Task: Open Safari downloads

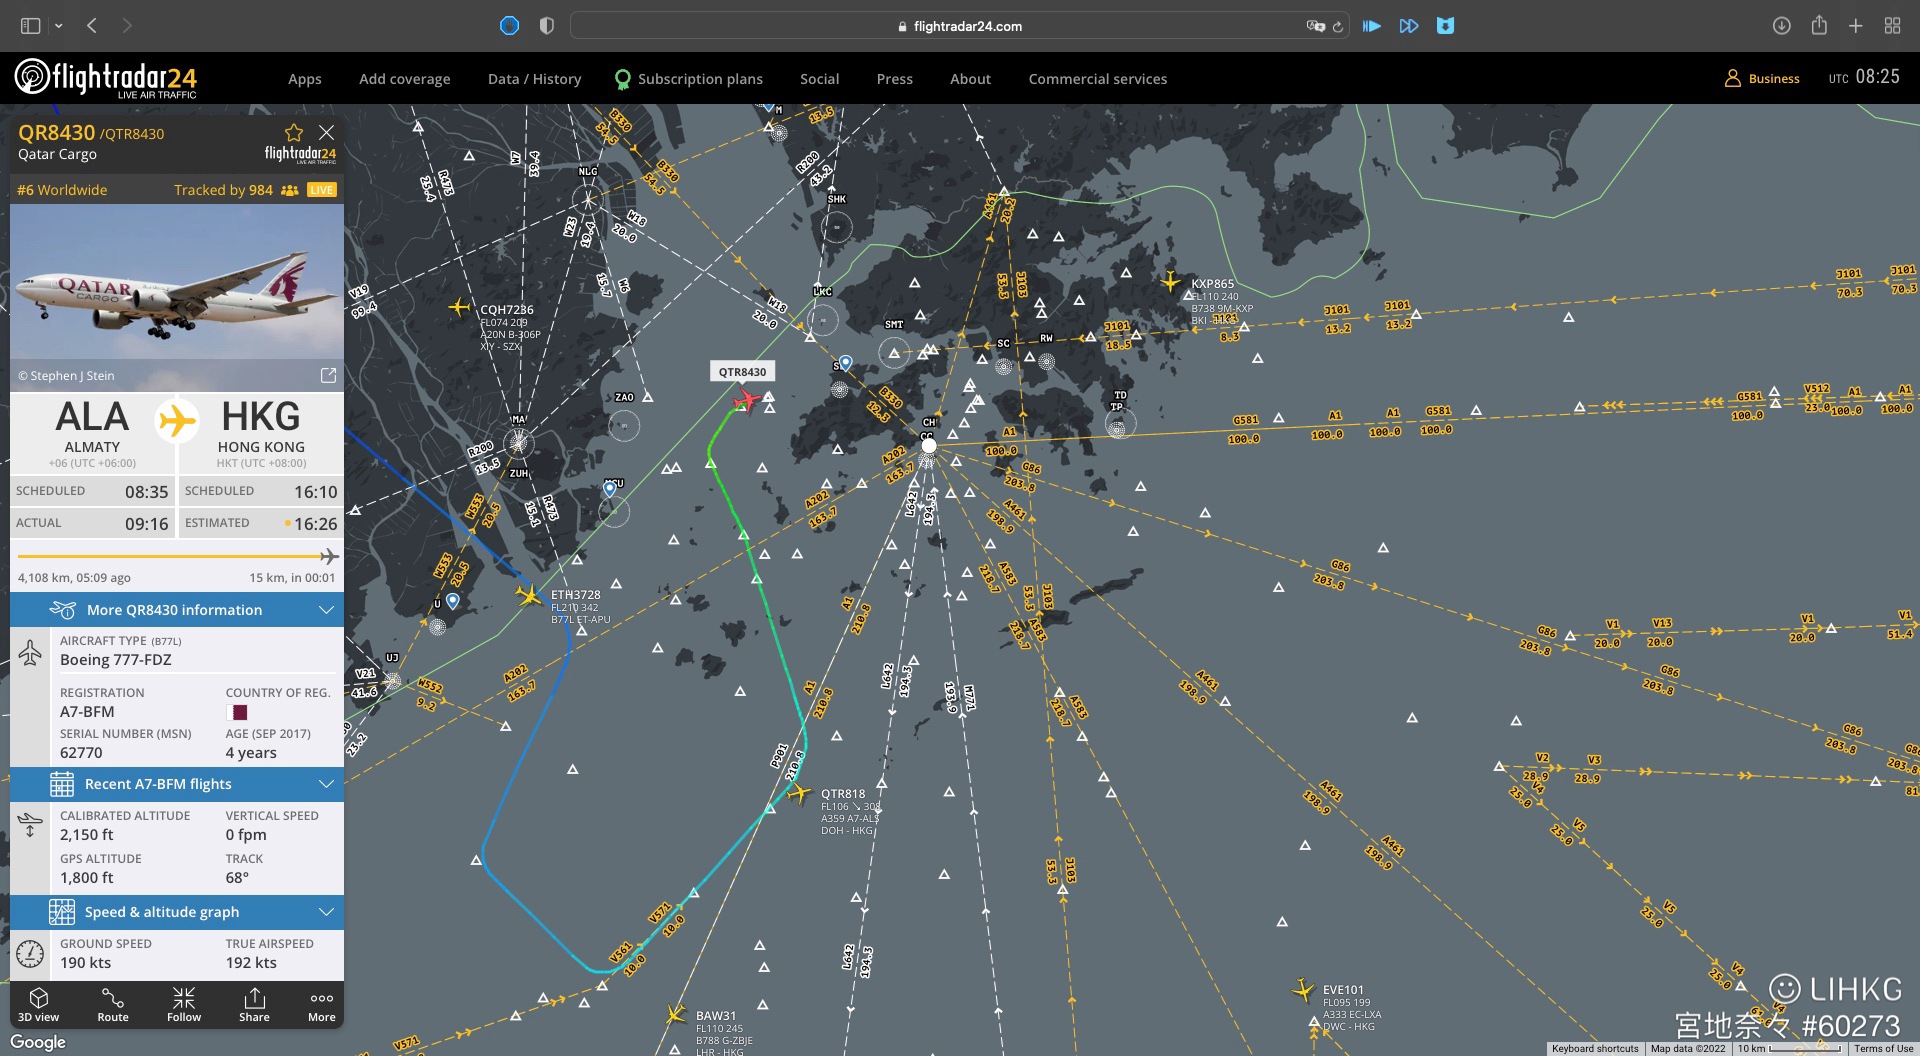Action: click(x=1781, y=26)
